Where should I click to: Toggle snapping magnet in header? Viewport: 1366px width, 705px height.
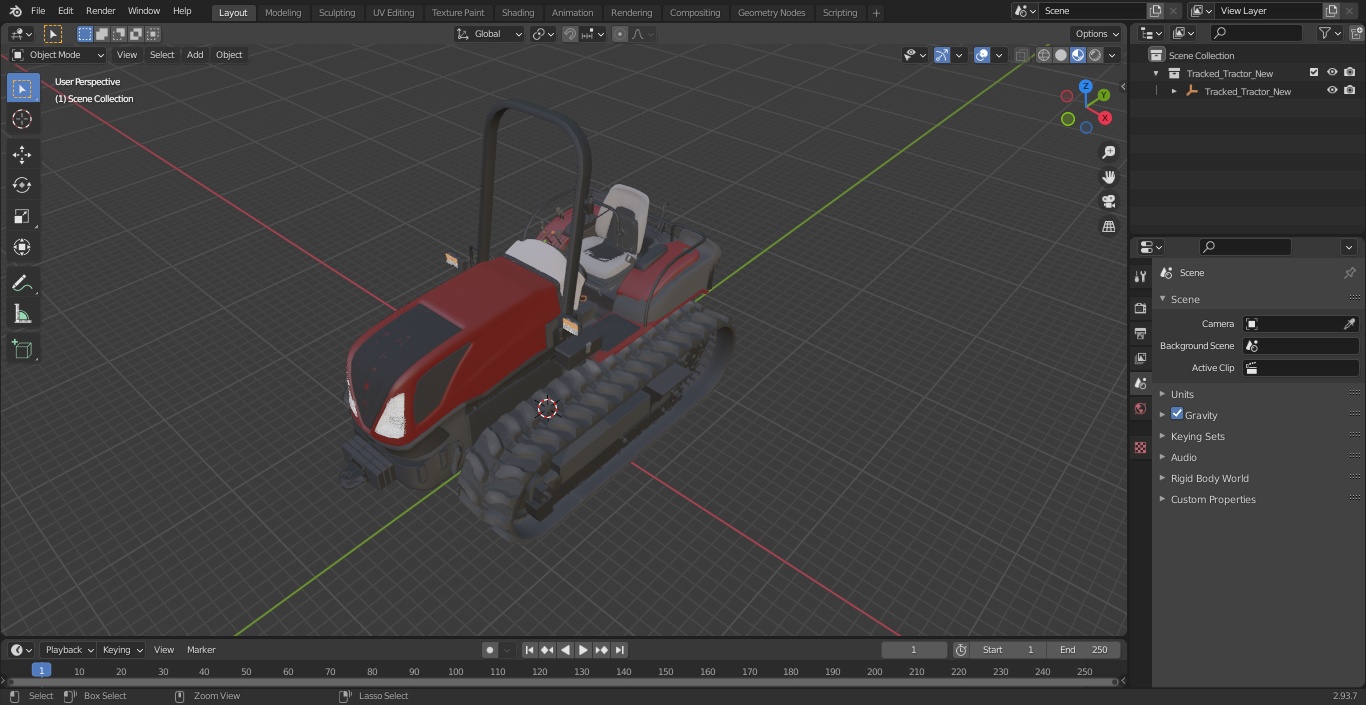pyautogui.click(x=570, y=34)
